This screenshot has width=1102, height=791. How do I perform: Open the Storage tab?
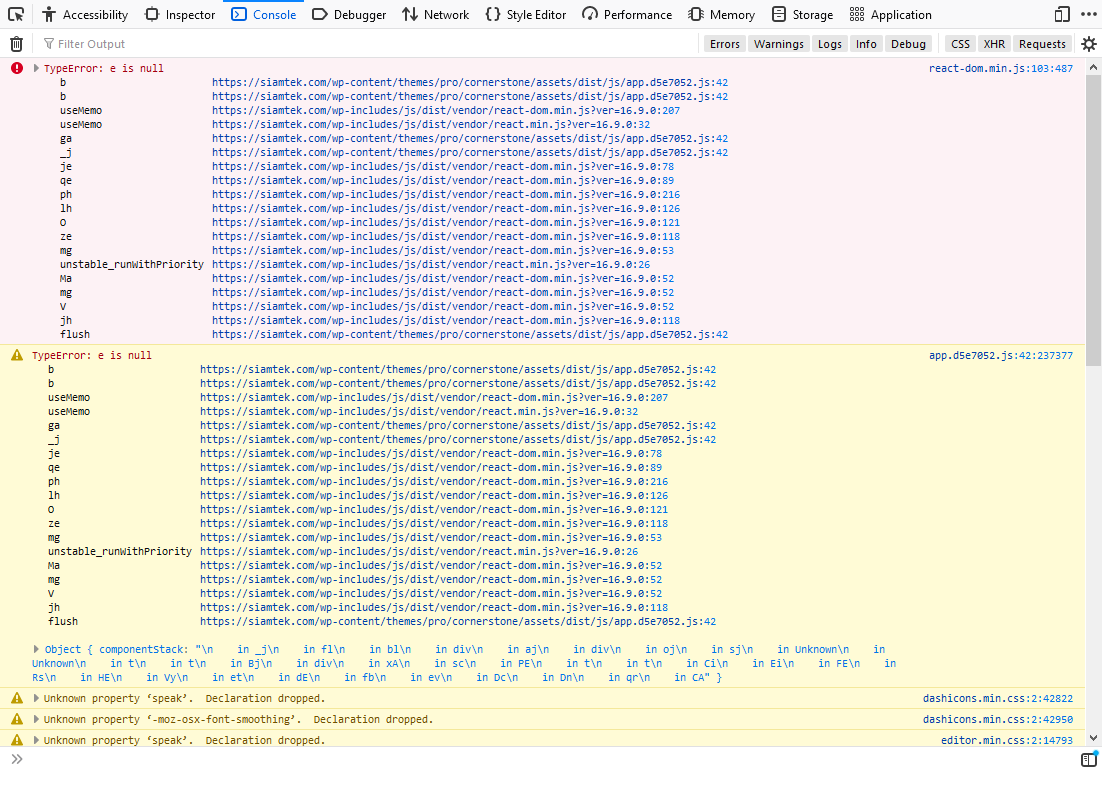(803, 14)
